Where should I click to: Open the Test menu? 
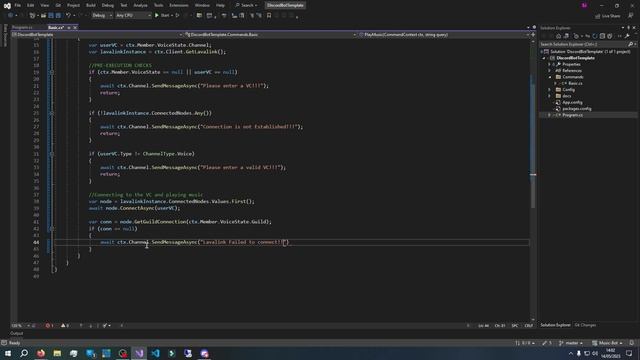pos(124,5)
